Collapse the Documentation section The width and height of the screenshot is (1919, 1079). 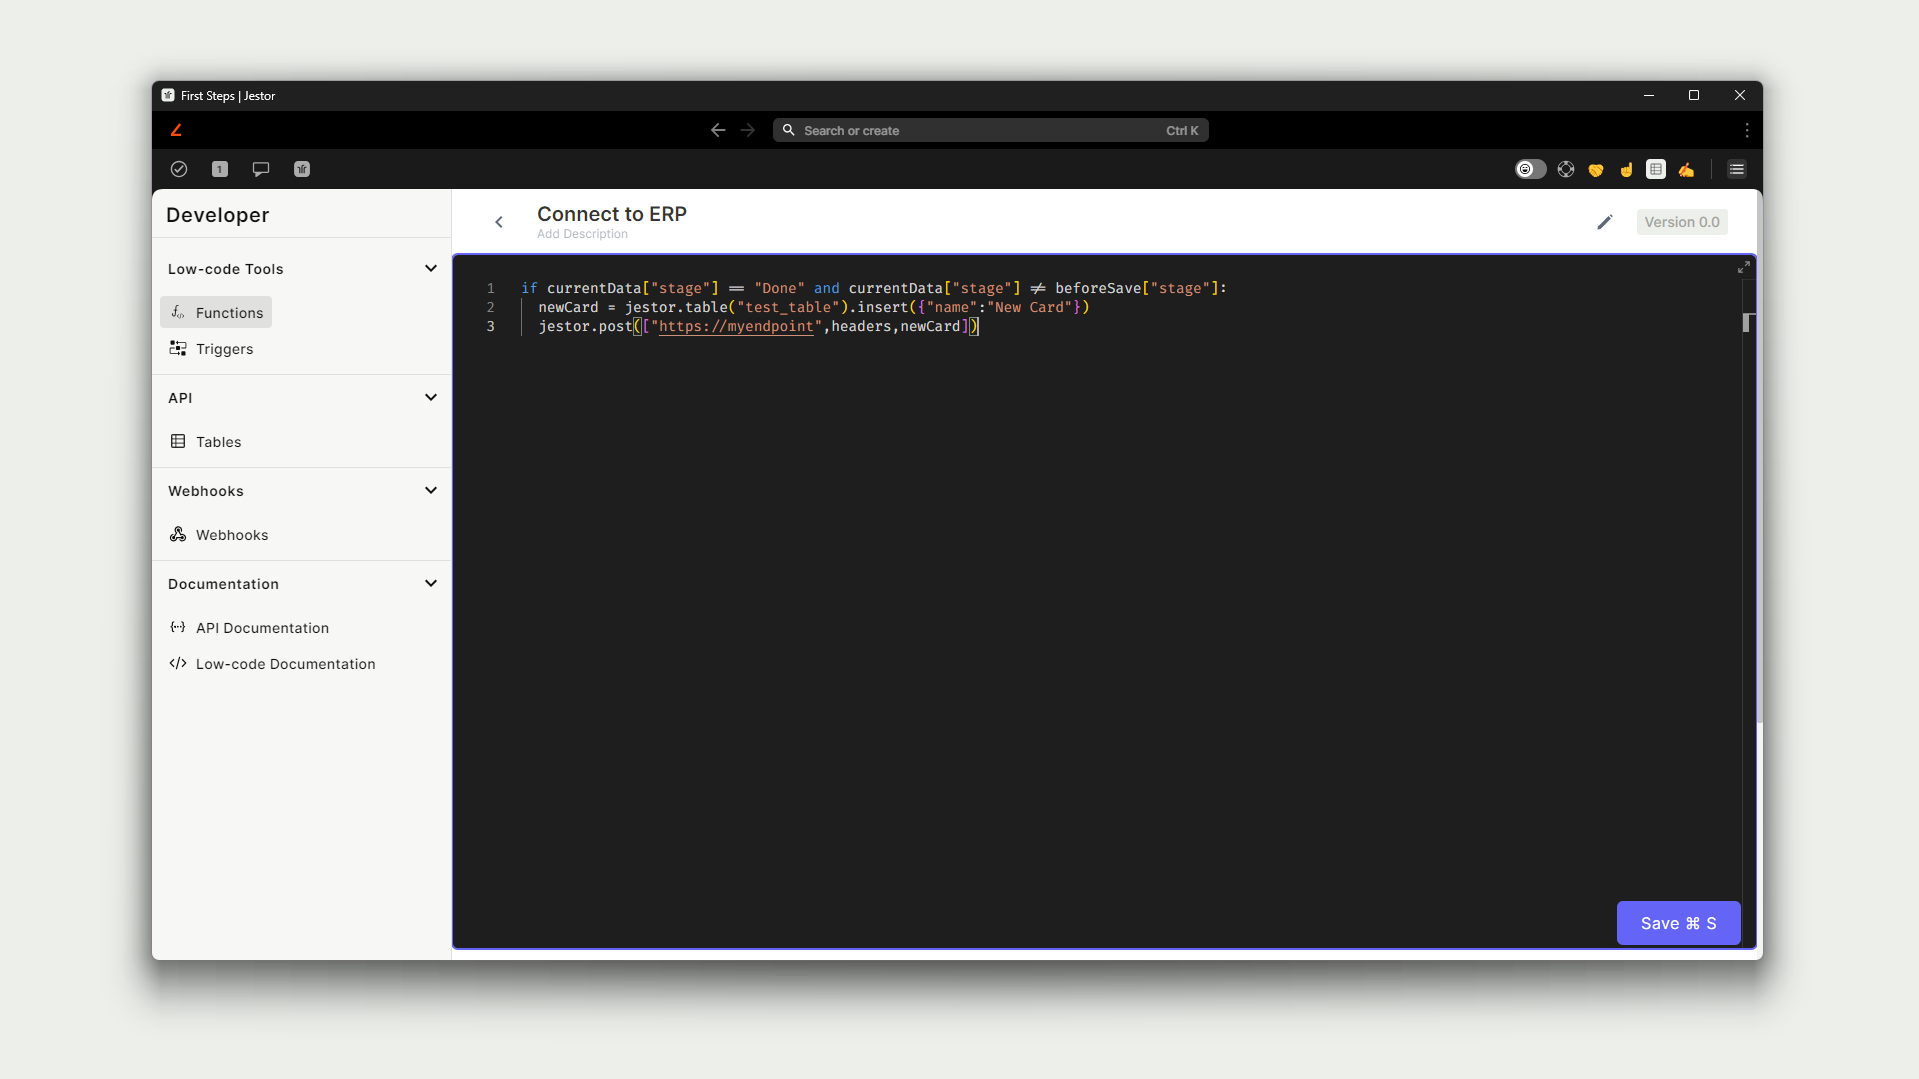pyautogui.click(x=431, y=583)
